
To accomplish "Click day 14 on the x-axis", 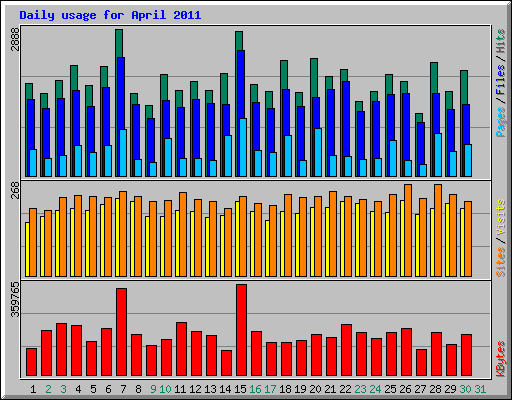I will pyautogui.click(x=225, y=389).
